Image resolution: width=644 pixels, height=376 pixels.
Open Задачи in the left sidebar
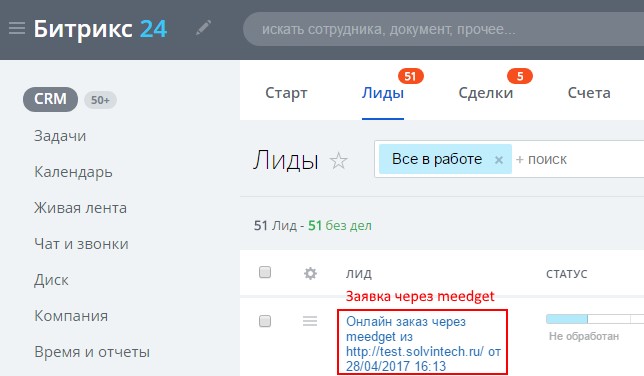coord(60,136)
